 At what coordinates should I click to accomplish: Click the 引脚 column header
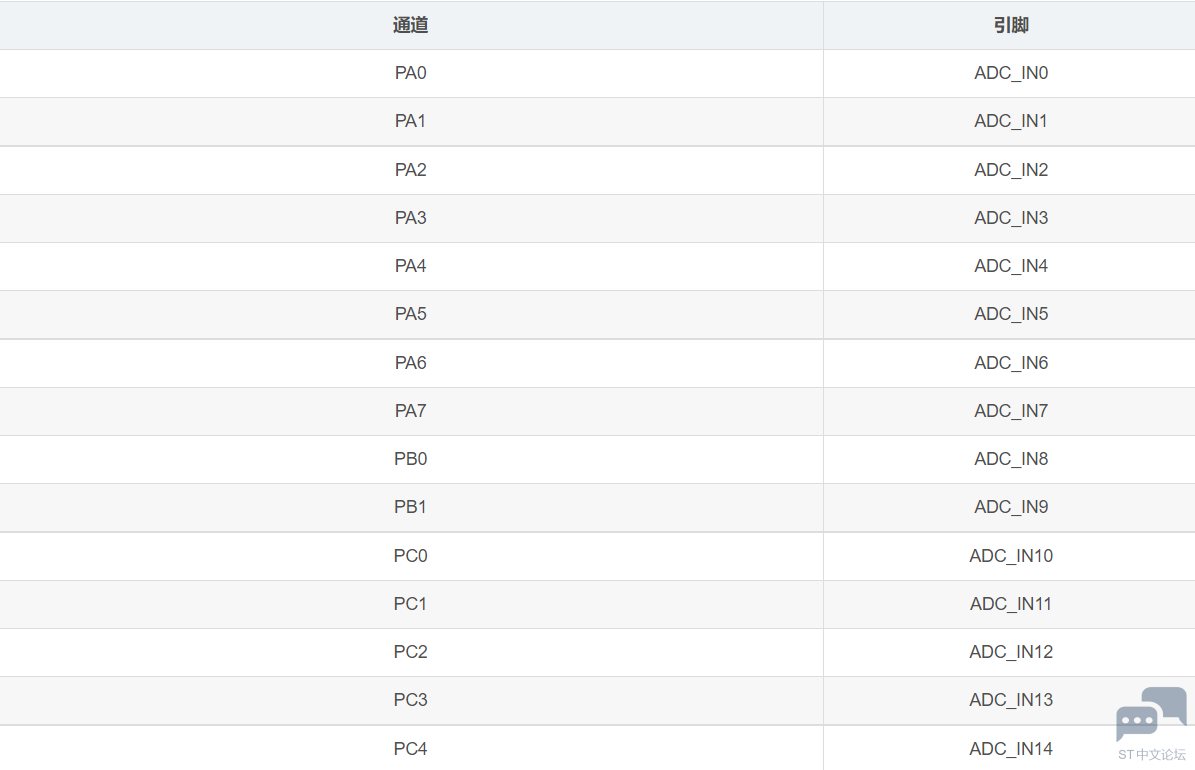(1010, 25)
